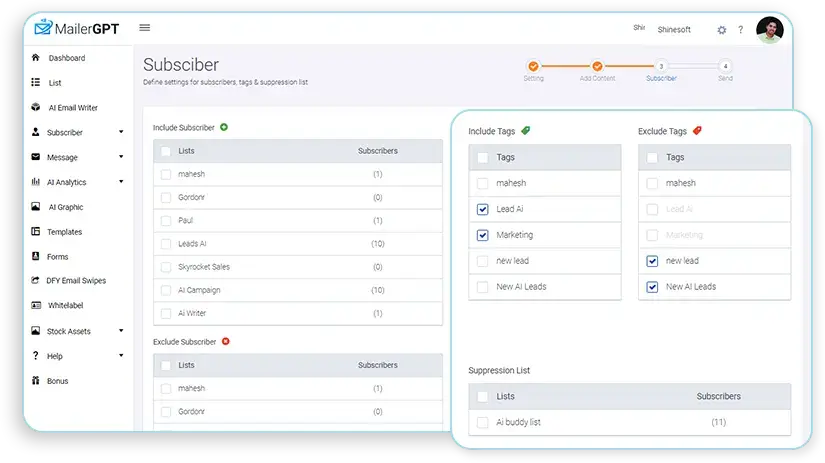Viewport: 825px width, 463px height.
Task: Check the Skyrocket Sales list checkbox
Action: click(166, 267)
